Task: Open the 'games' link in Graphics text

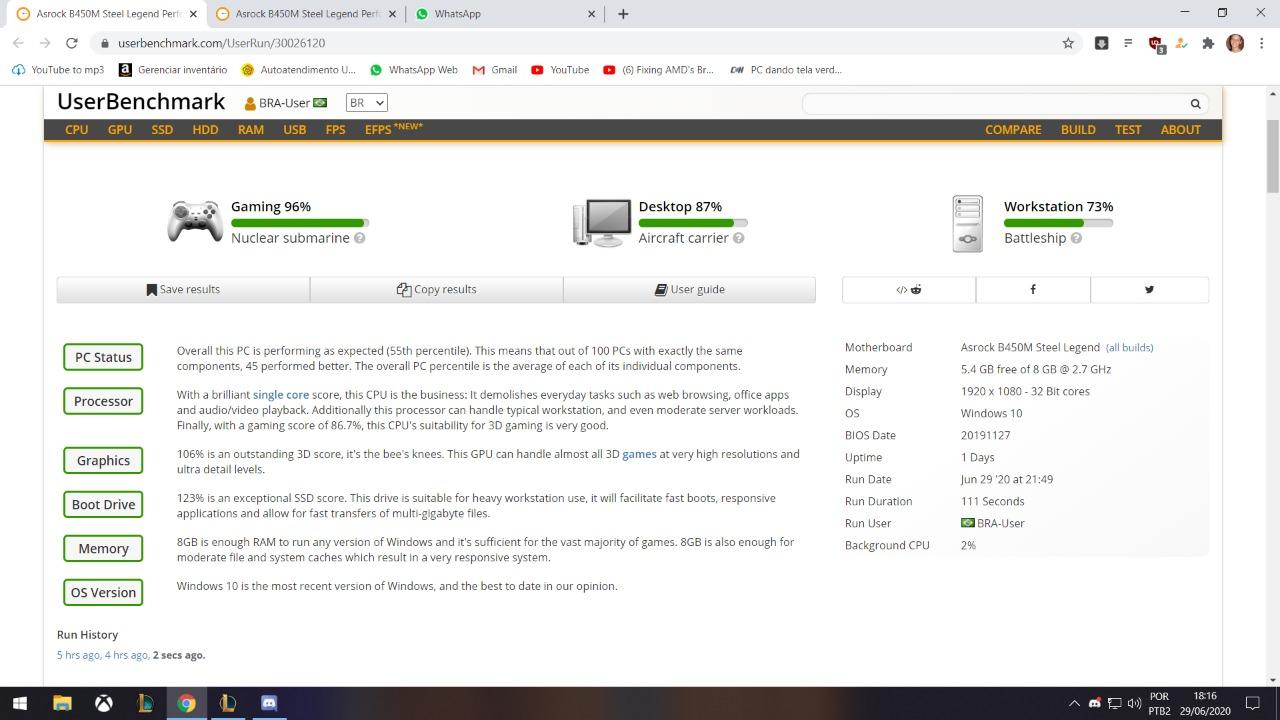Action: click(639, 454)
